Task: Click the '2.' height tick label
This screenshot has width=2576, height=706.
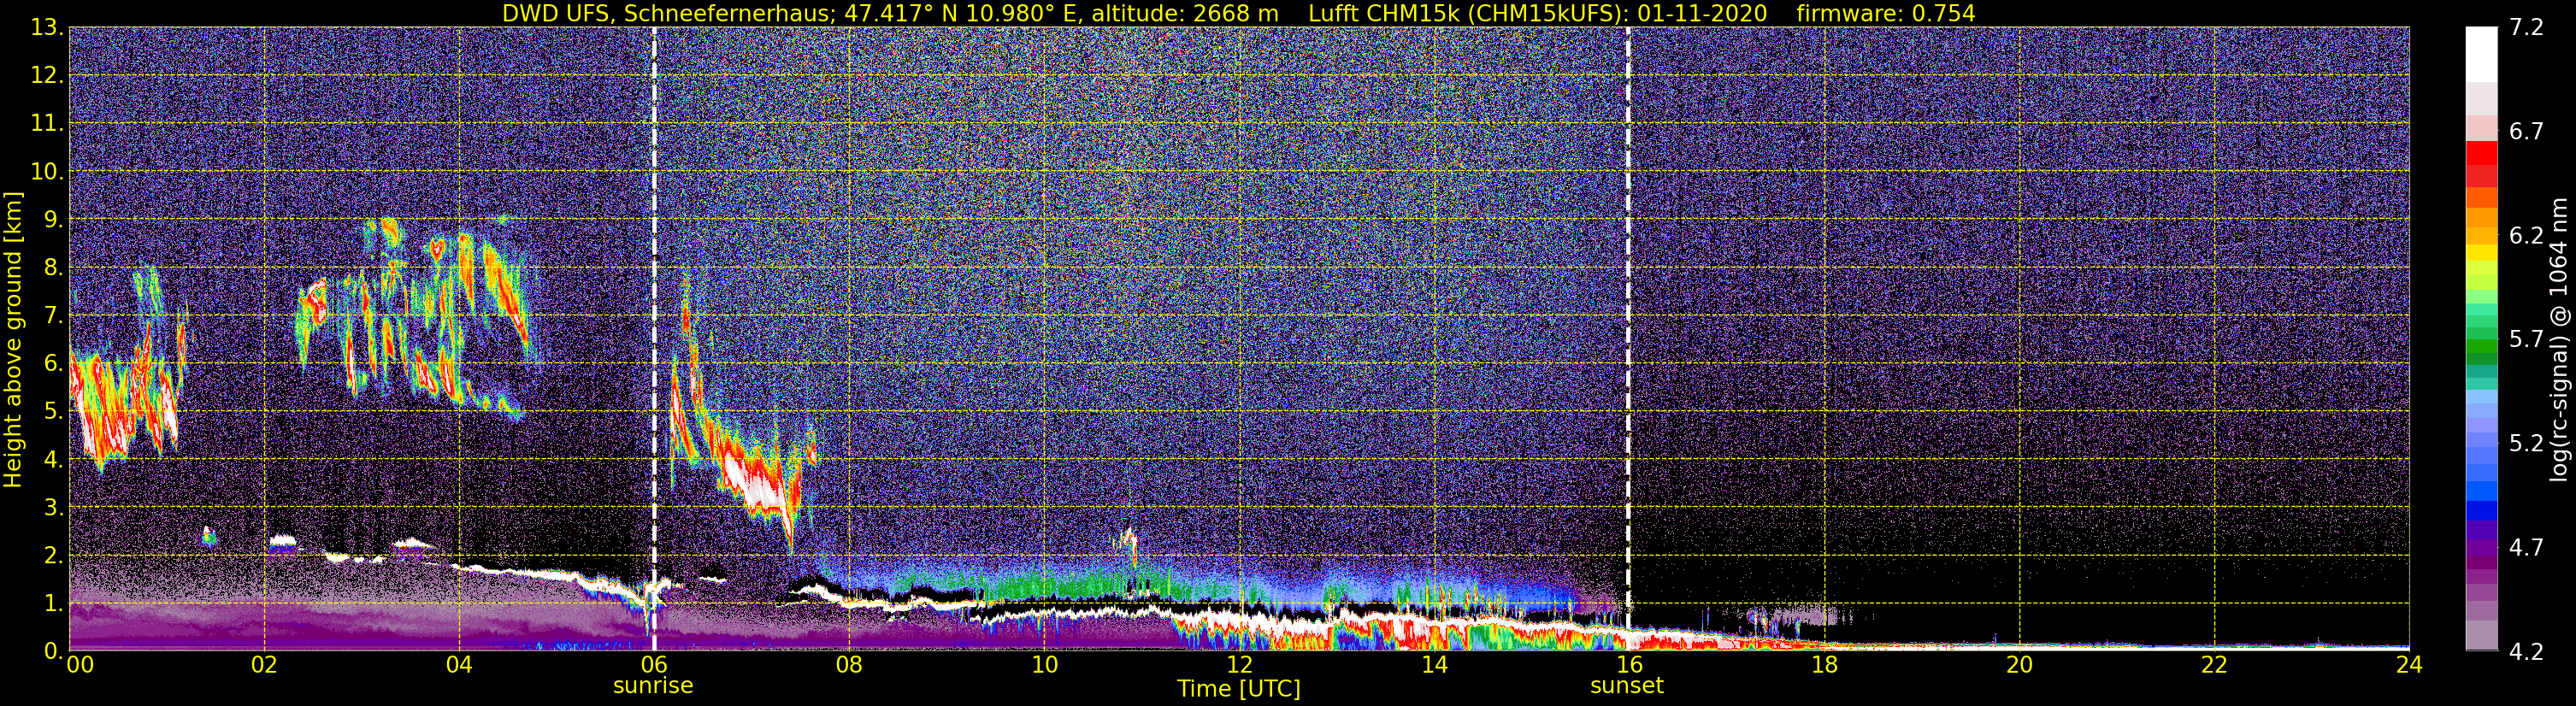Action: click(53, 555)
